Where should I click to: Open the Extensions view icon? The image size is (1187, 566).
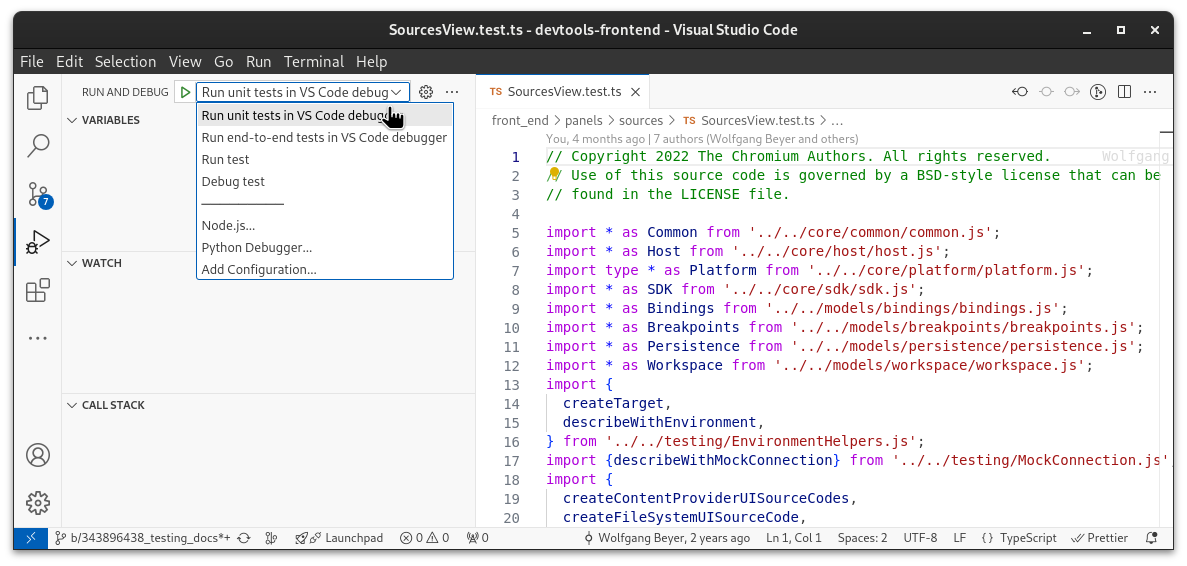click(38, 290)
